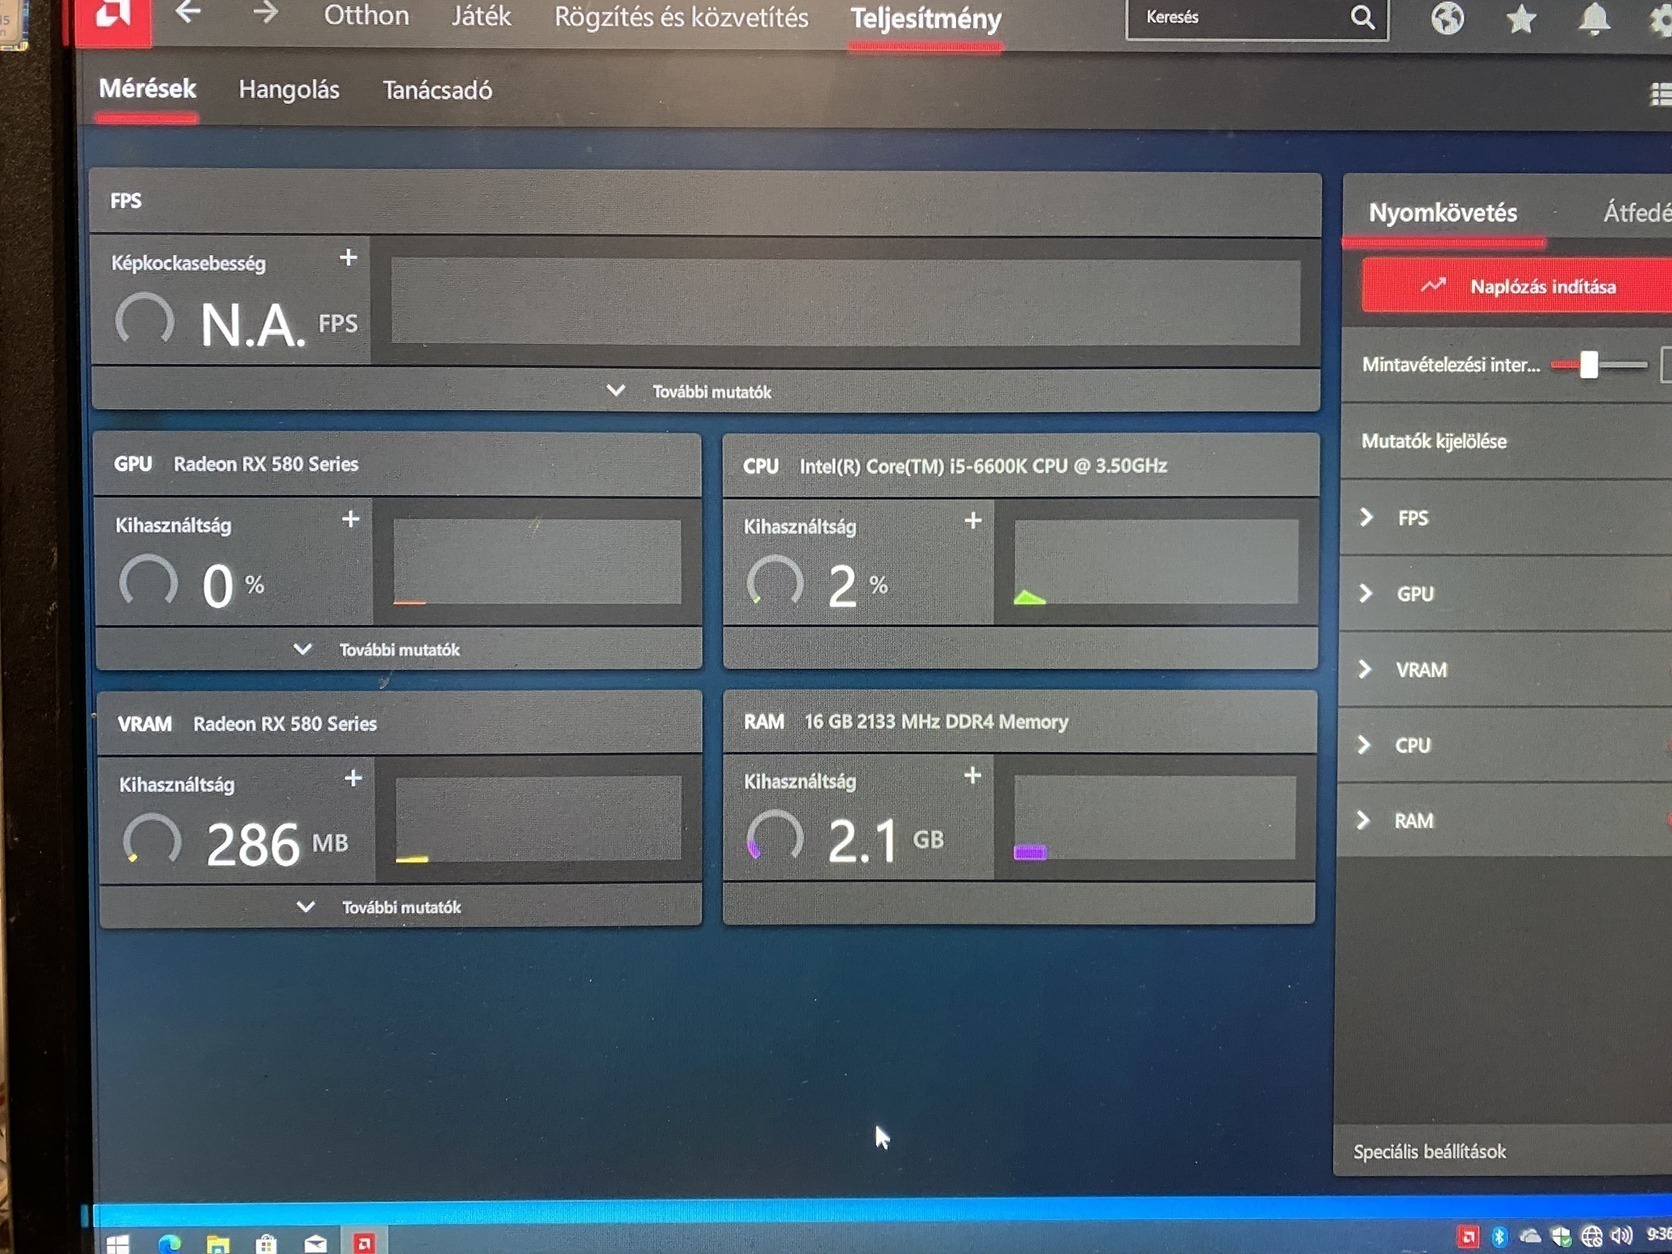Click the Intel Core i5-6600K CPU label
Viewport: 1672px width, 1254px height.
click(983, 466)
